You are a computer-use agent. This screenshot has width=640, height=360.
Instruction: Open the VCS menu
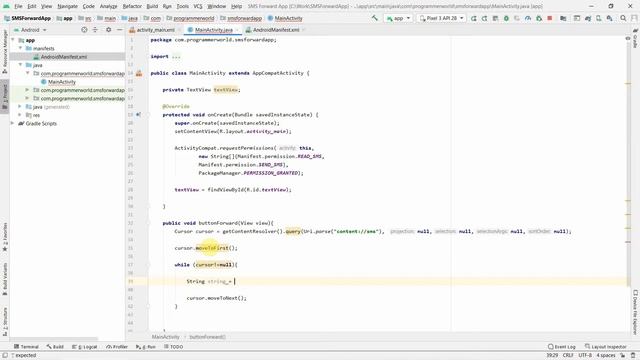tap(198, 6)
